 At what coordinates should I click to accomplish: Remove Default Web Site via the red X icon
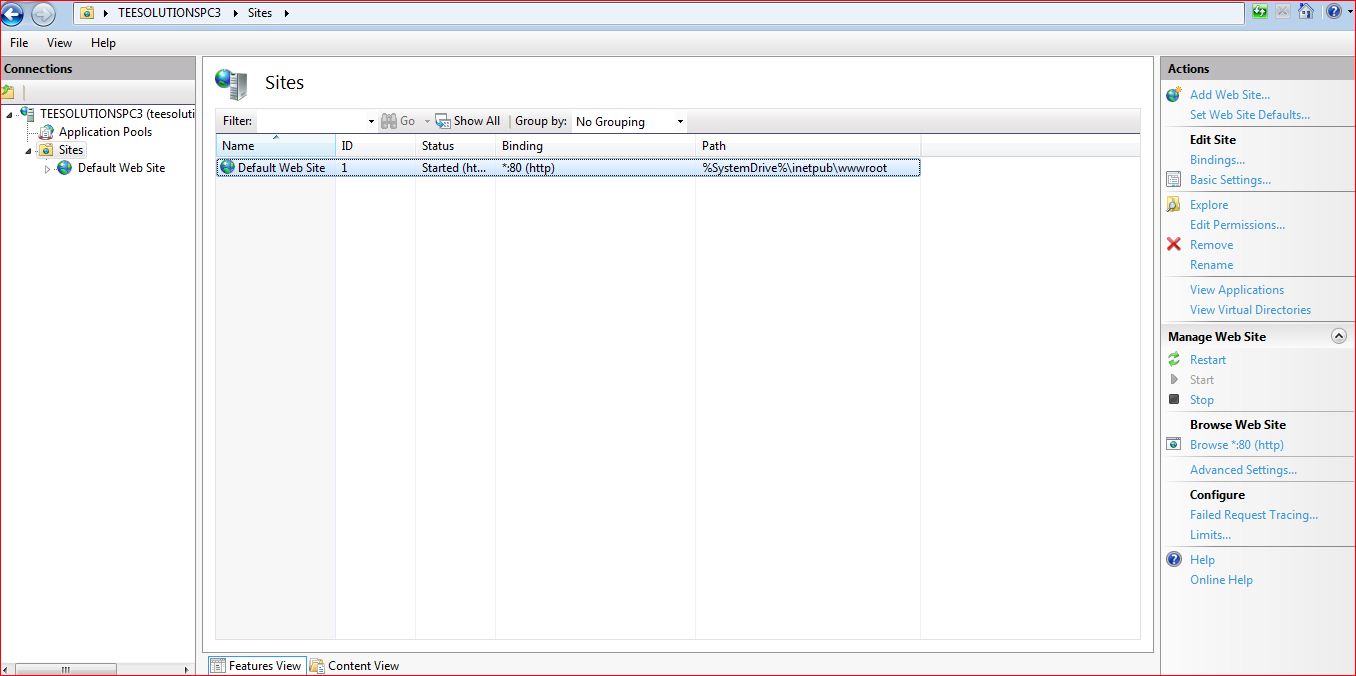pyautogui.click(x=1173, y=244)
